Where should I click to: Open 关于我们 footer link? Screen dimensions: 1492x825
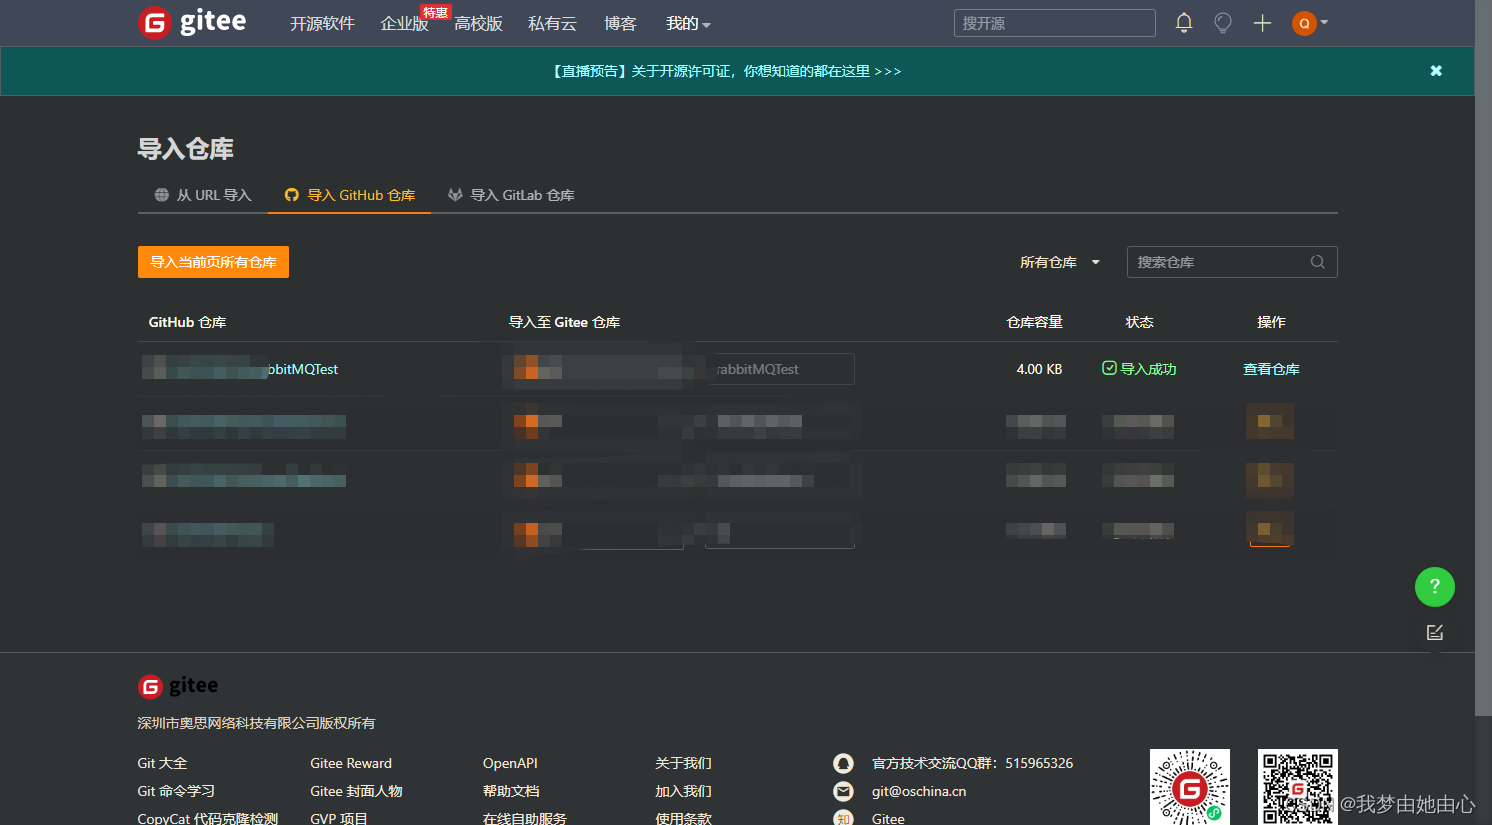pos(683,763)
